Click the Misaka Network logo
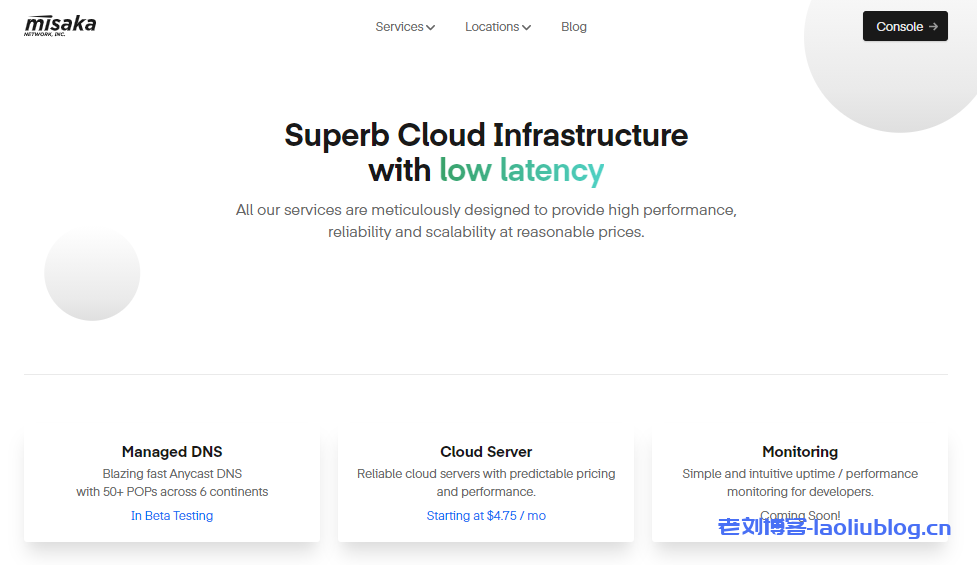Screen dimensions: 977x565 pyautogui.click(x=60, y=25)
